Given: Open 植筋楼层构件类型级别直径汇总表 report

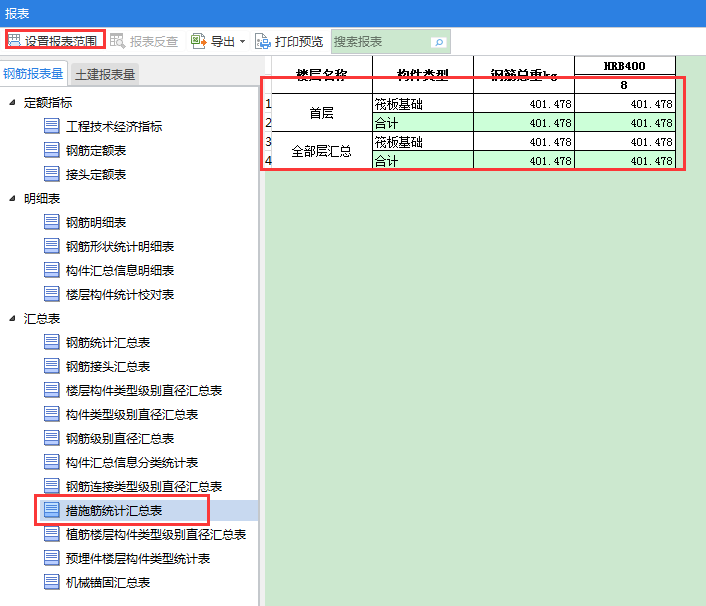Looking at the screenshot, I should pos(156,535).
